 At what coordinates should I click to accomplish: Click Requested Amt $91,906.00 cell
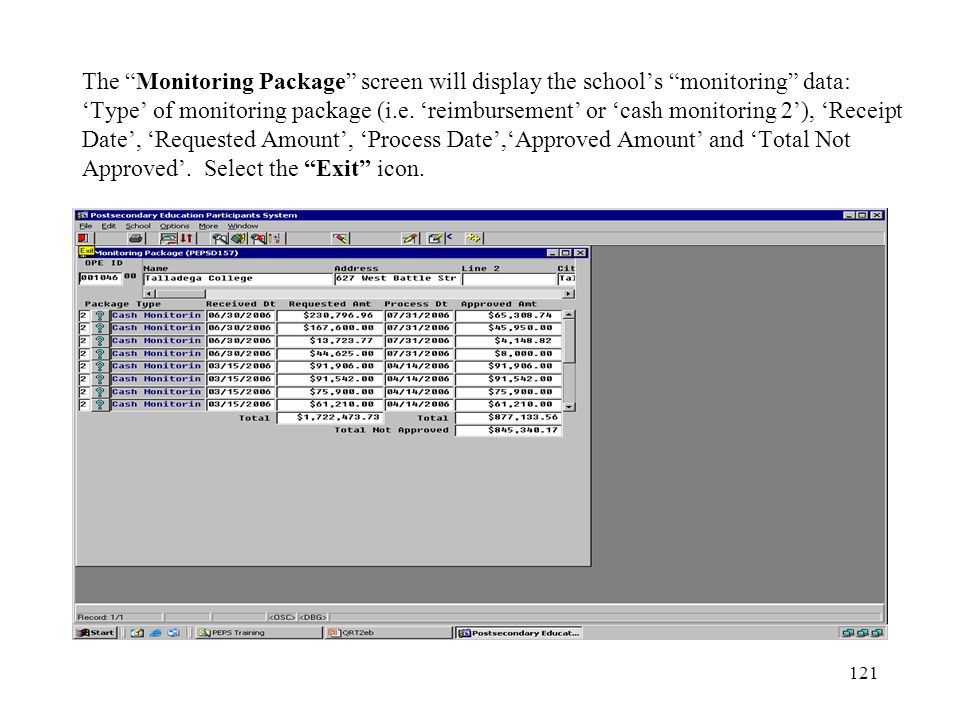coord(330,366)
